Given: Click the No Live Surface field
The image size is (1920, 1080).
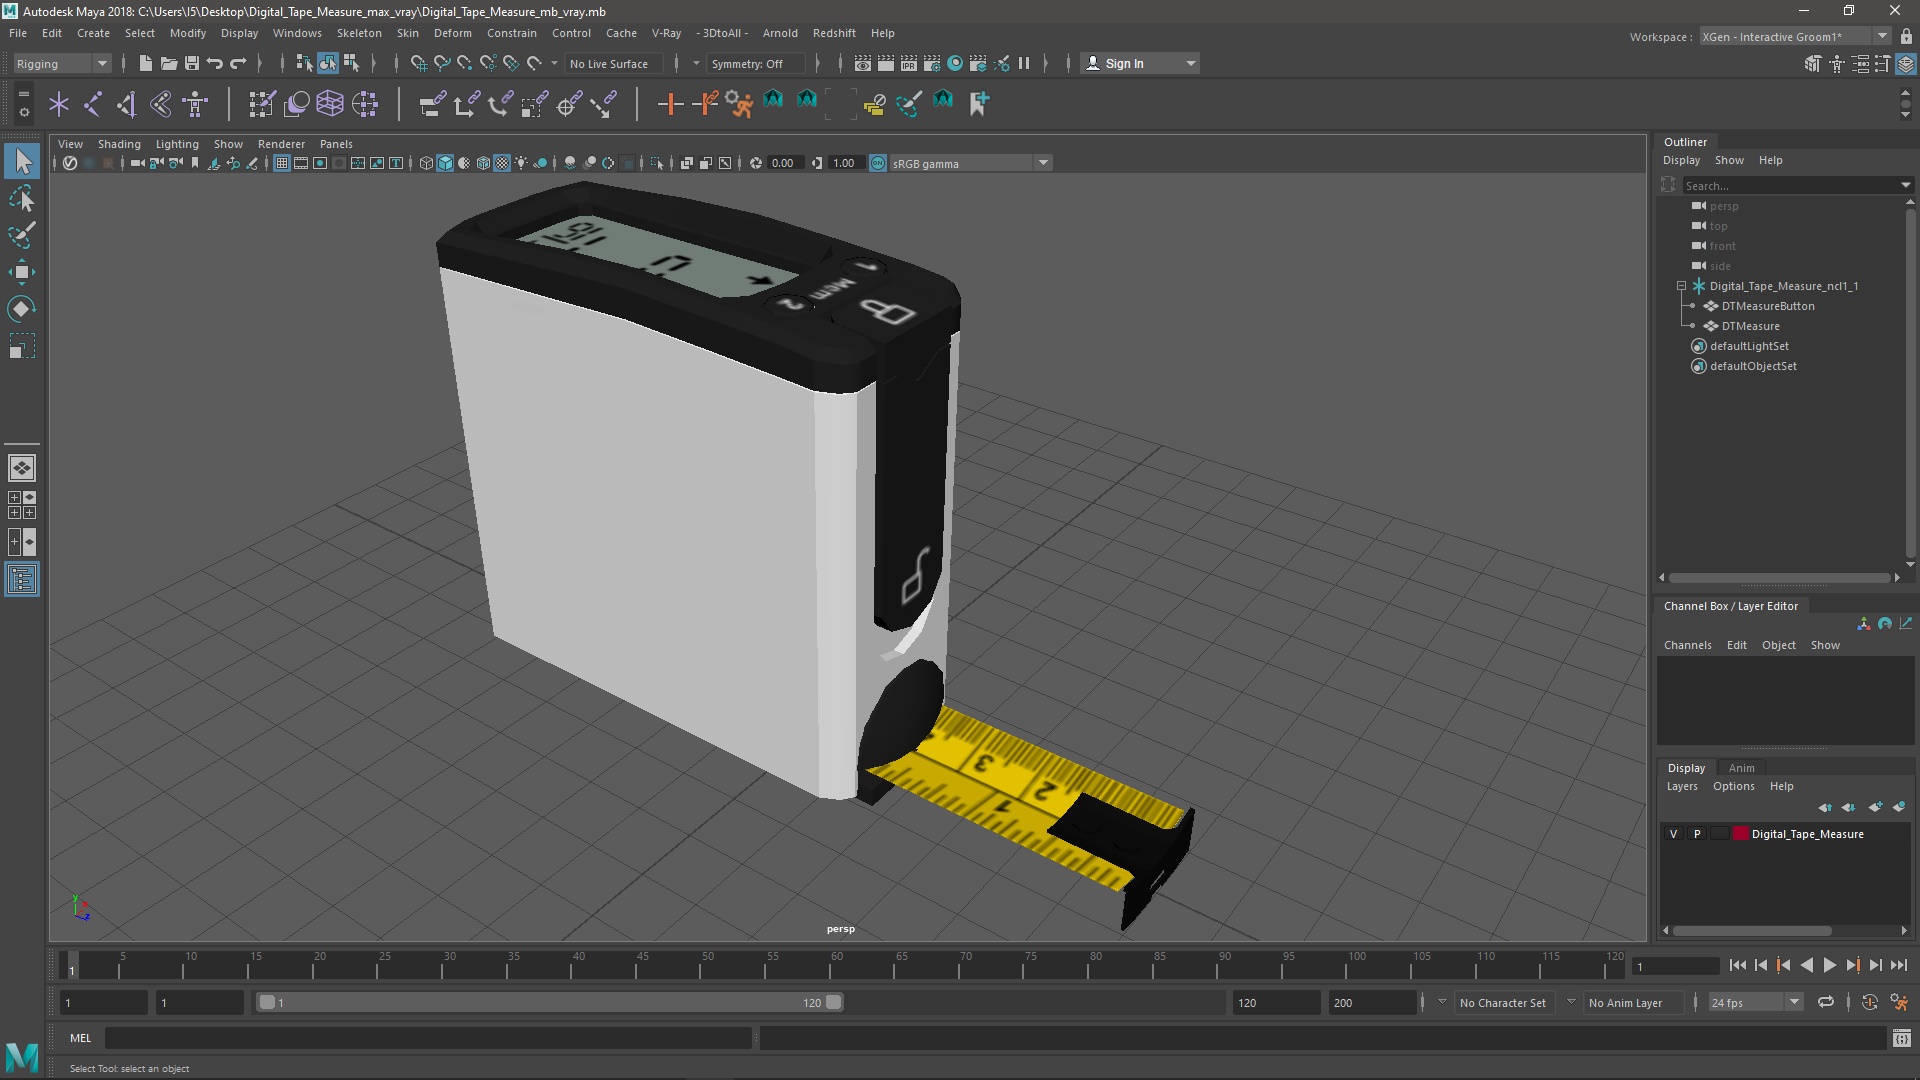Looking at the screenshot, I should tap(615, 63).
